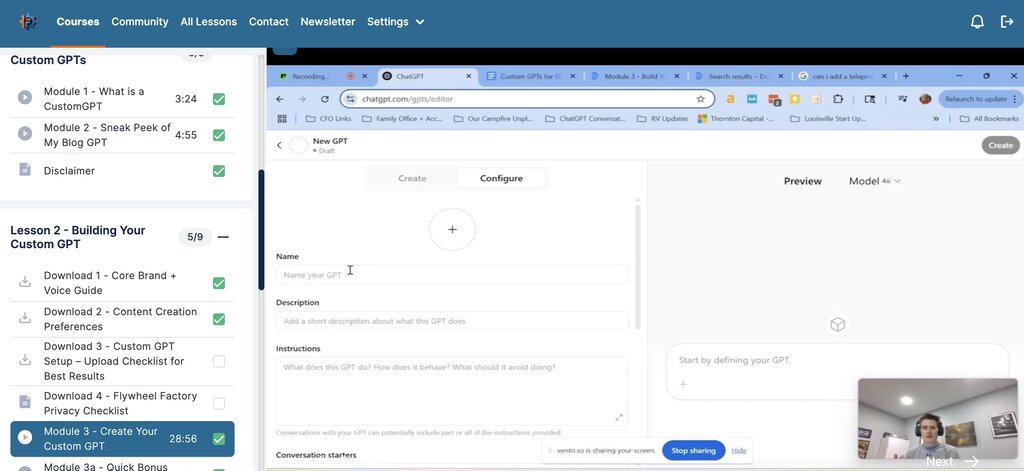Open the Newsletter nav item
Image resolution: width=1024 pixels, height=471 pixels.
point(328,22)
